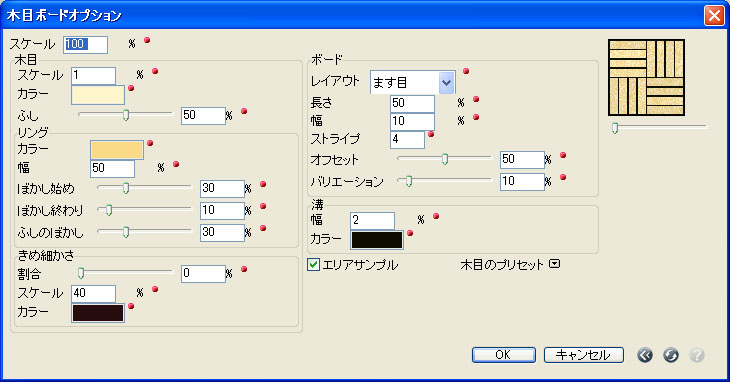Click the red dot beside ふしのぼかし

(x=263, y=228)
